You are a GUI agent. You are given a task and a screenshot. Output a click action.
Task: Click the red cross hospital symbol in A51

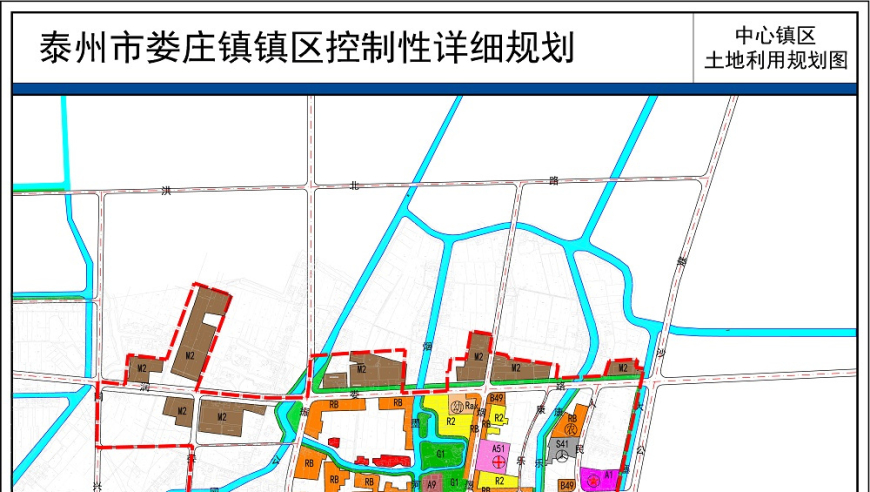[498, 463]
